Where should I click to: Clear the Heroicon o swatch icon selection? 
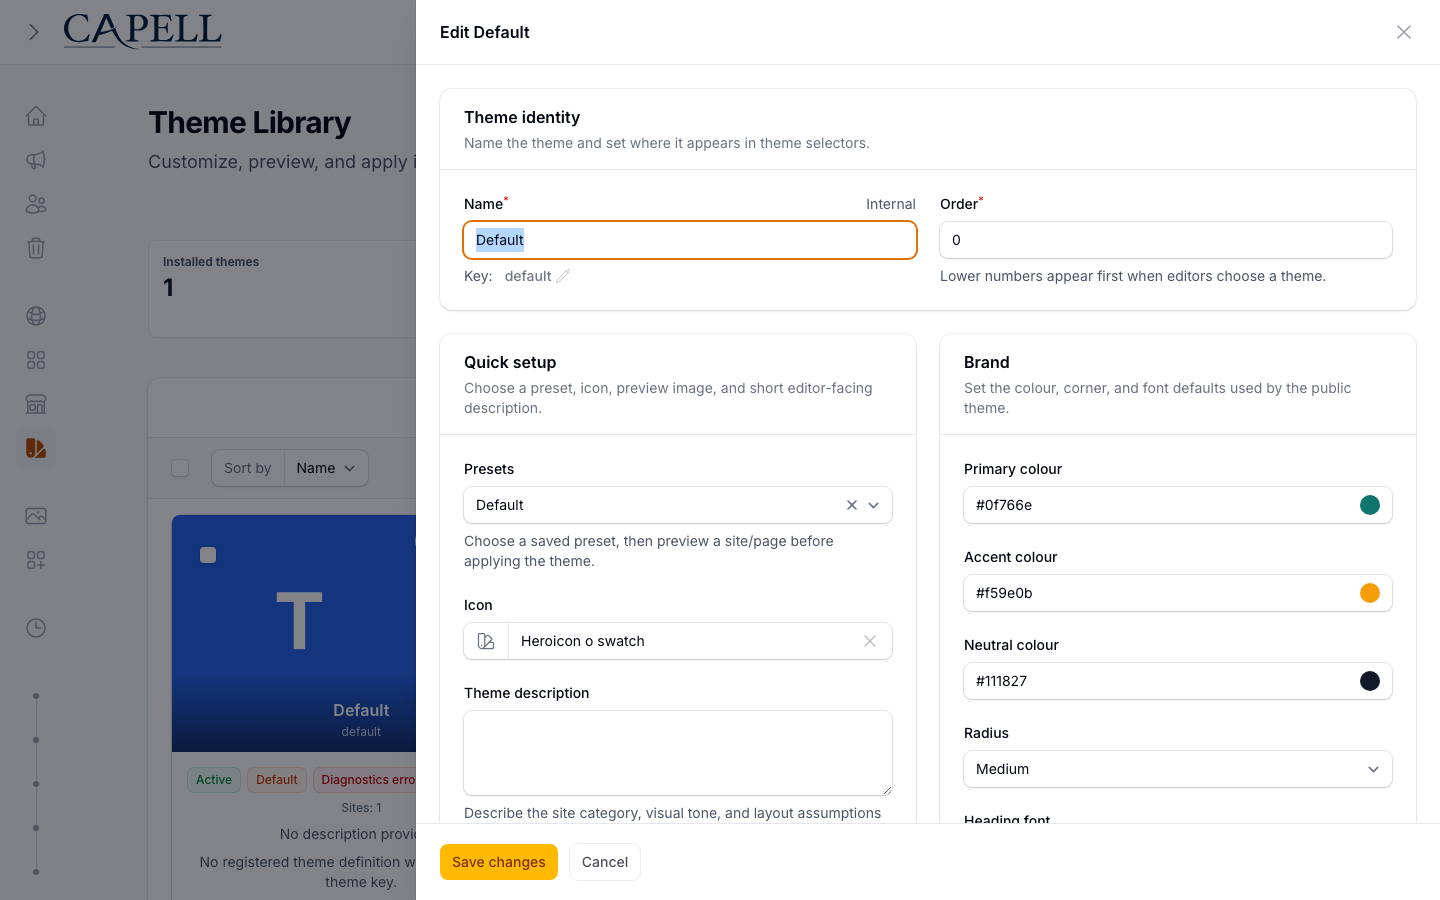pyautogui.click(x=870, y=641)
